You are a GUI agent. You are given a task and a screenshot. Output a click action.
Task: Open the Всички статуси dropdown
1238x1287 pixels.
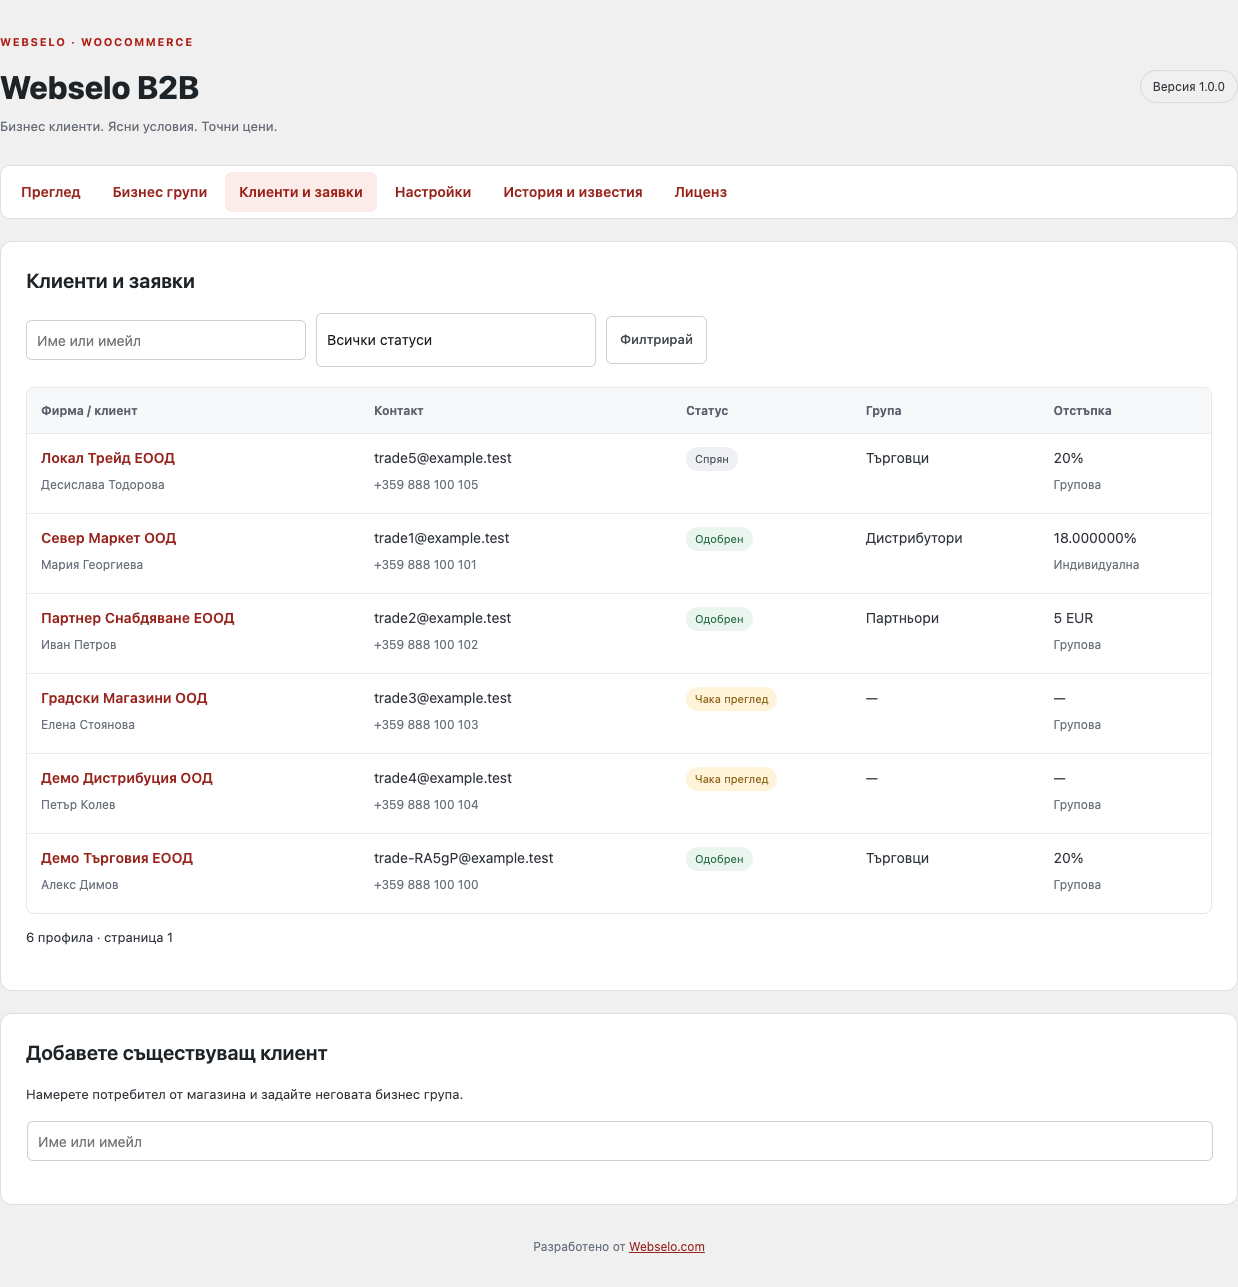coord(456,340)
